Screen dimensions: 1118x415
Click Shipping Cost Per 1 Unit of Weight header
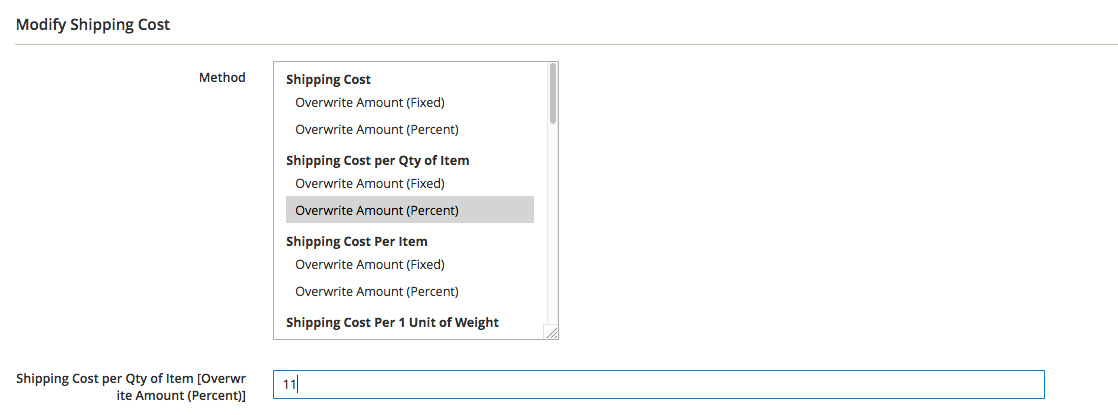tap(392, 322)
